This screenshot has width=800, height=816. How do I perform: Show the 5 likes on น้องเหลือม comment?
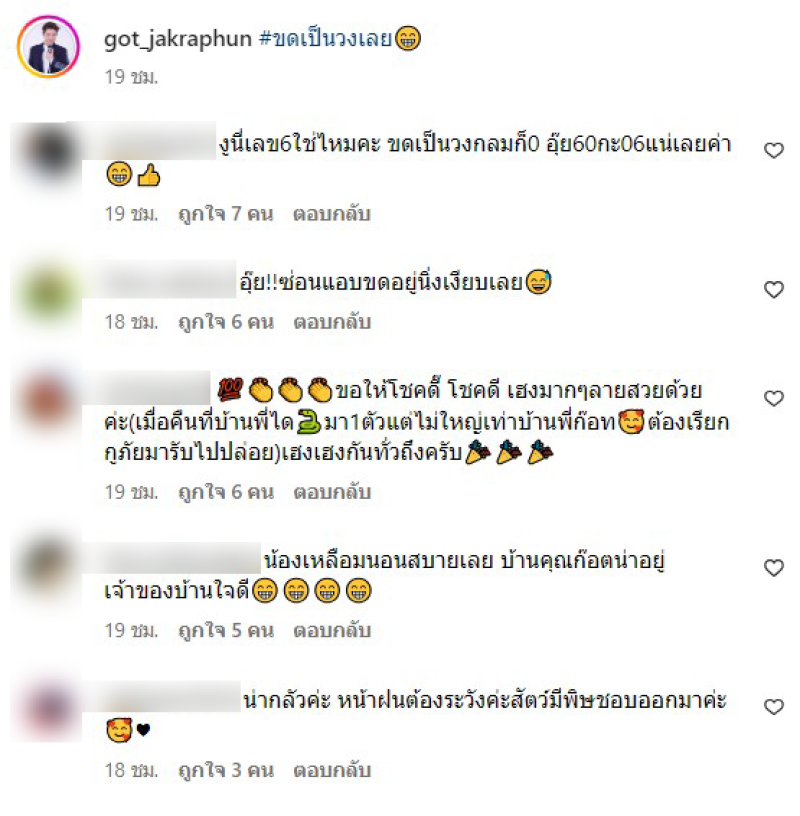pos(225,630)
